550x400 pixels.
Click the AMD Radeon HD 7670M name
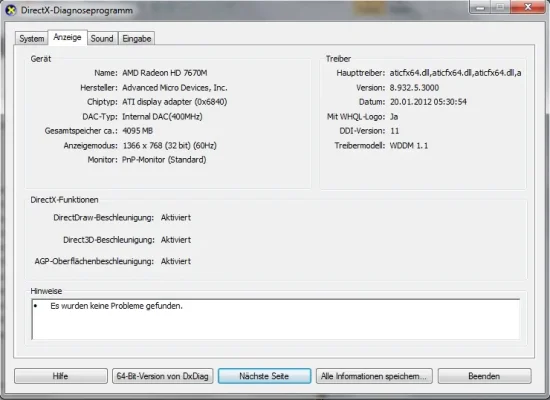tap(165, 73)
